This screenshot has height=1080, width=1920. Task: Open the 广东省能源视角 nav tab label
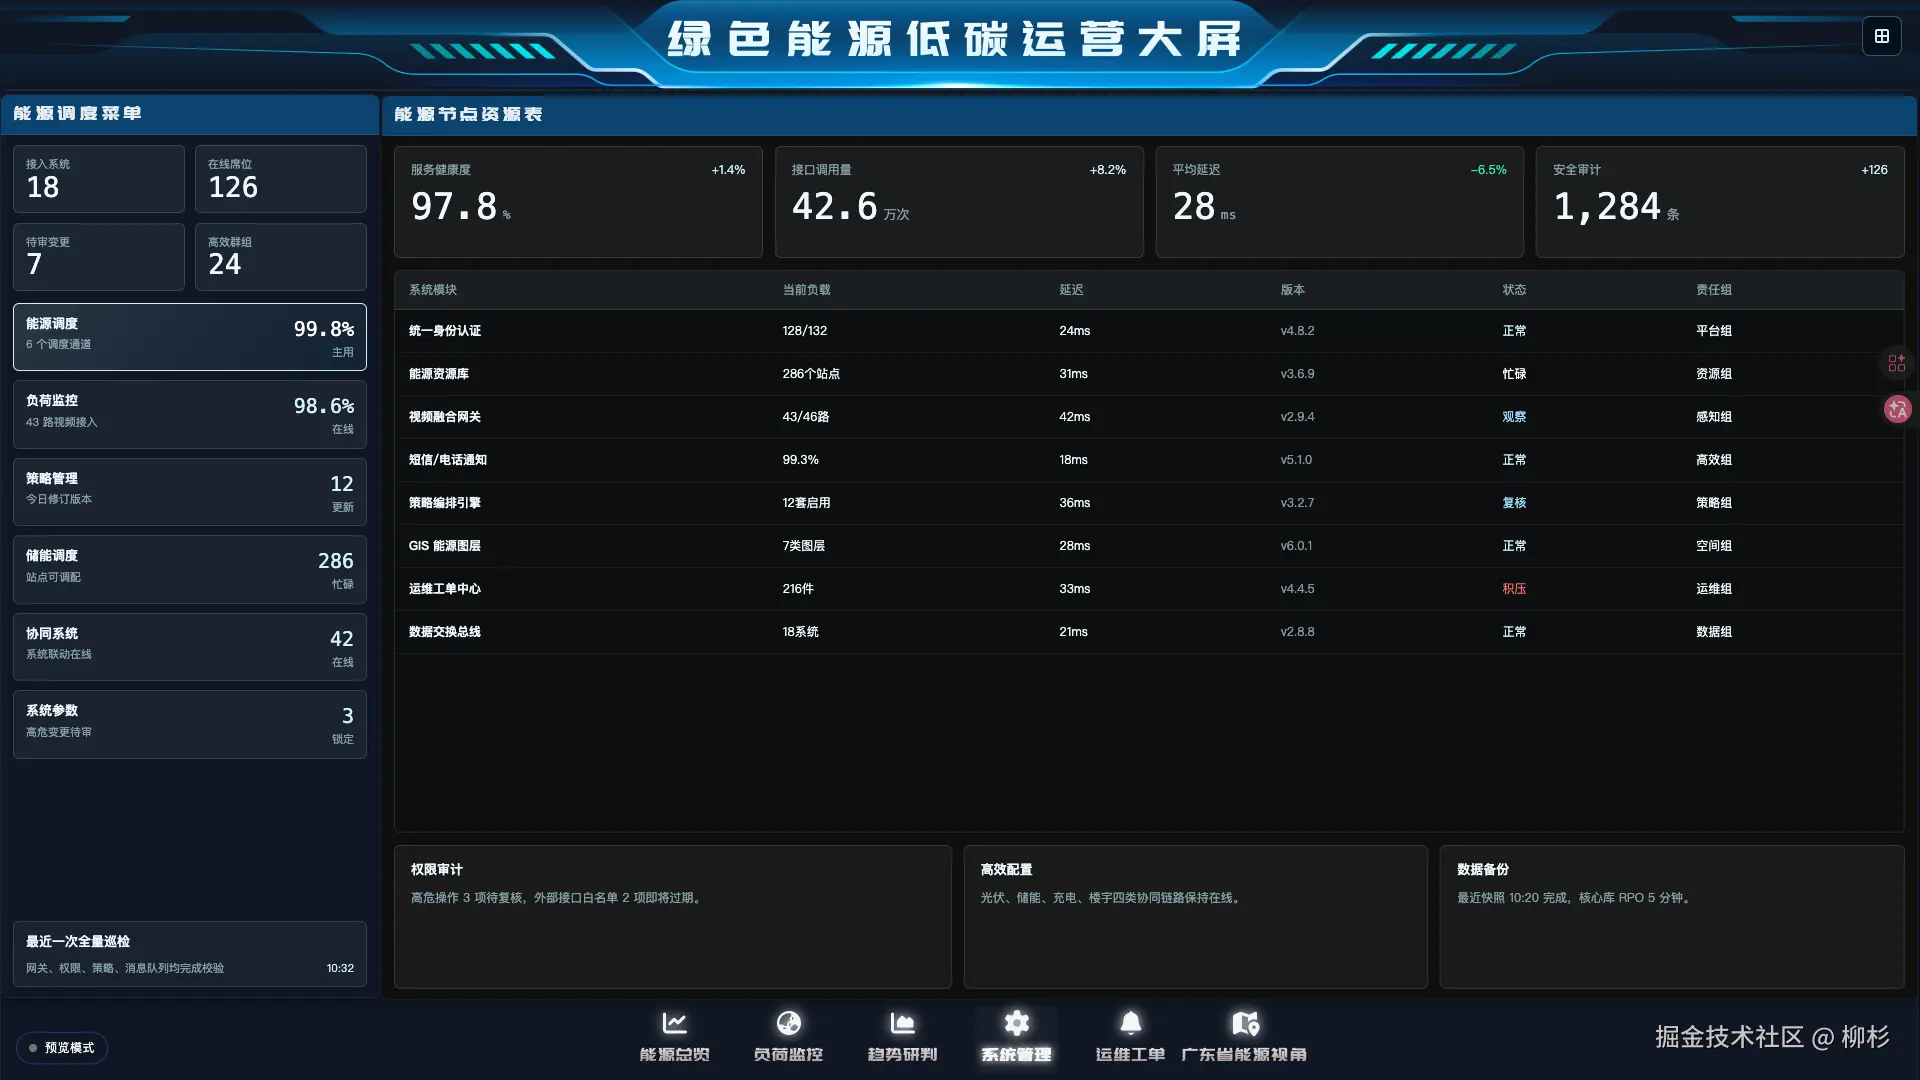1245,1055
